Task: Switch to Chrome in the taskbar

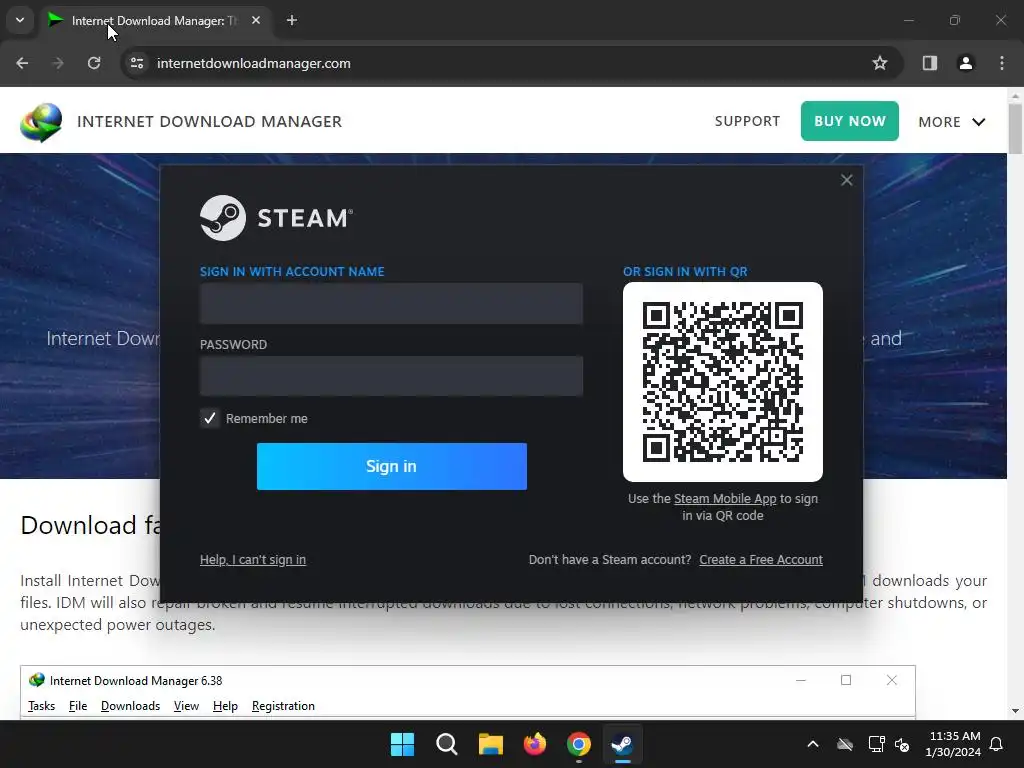Action: point(579,744)
